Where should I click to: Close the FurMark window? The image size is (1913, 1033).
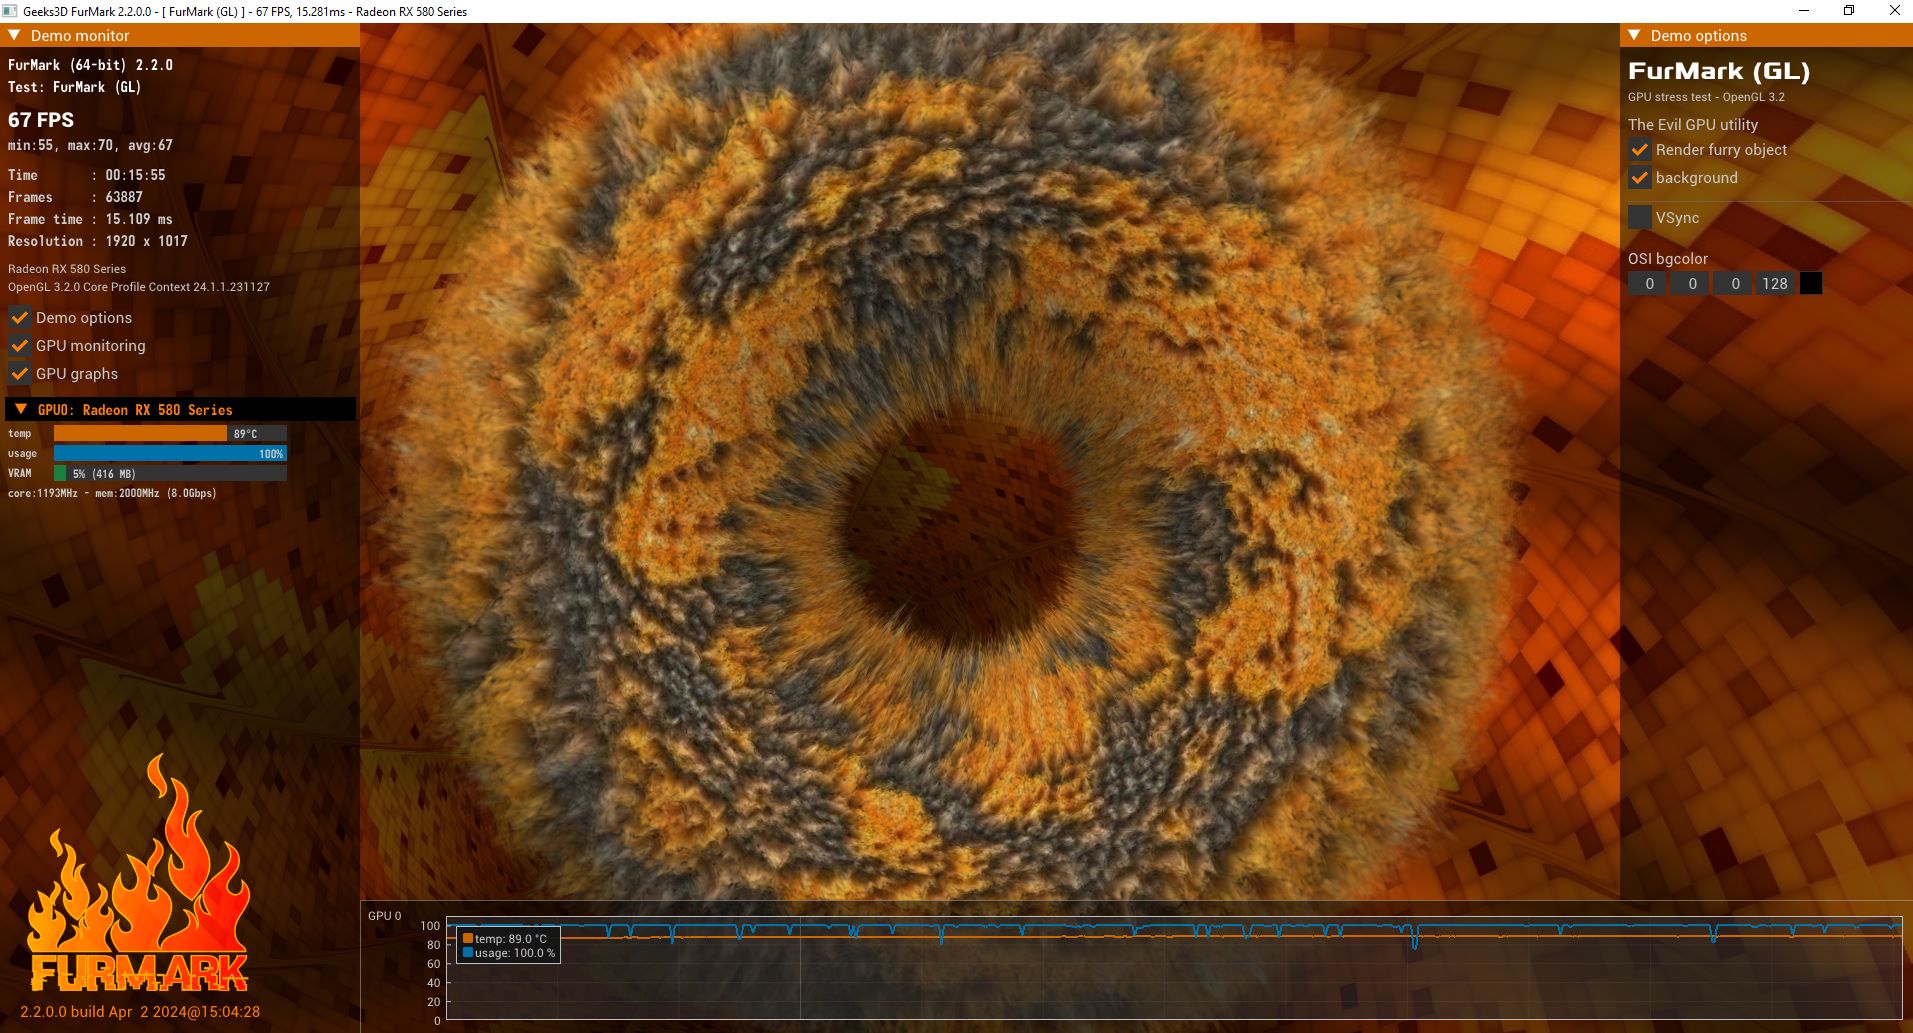pyautogui.click(x=1894, y=11)
